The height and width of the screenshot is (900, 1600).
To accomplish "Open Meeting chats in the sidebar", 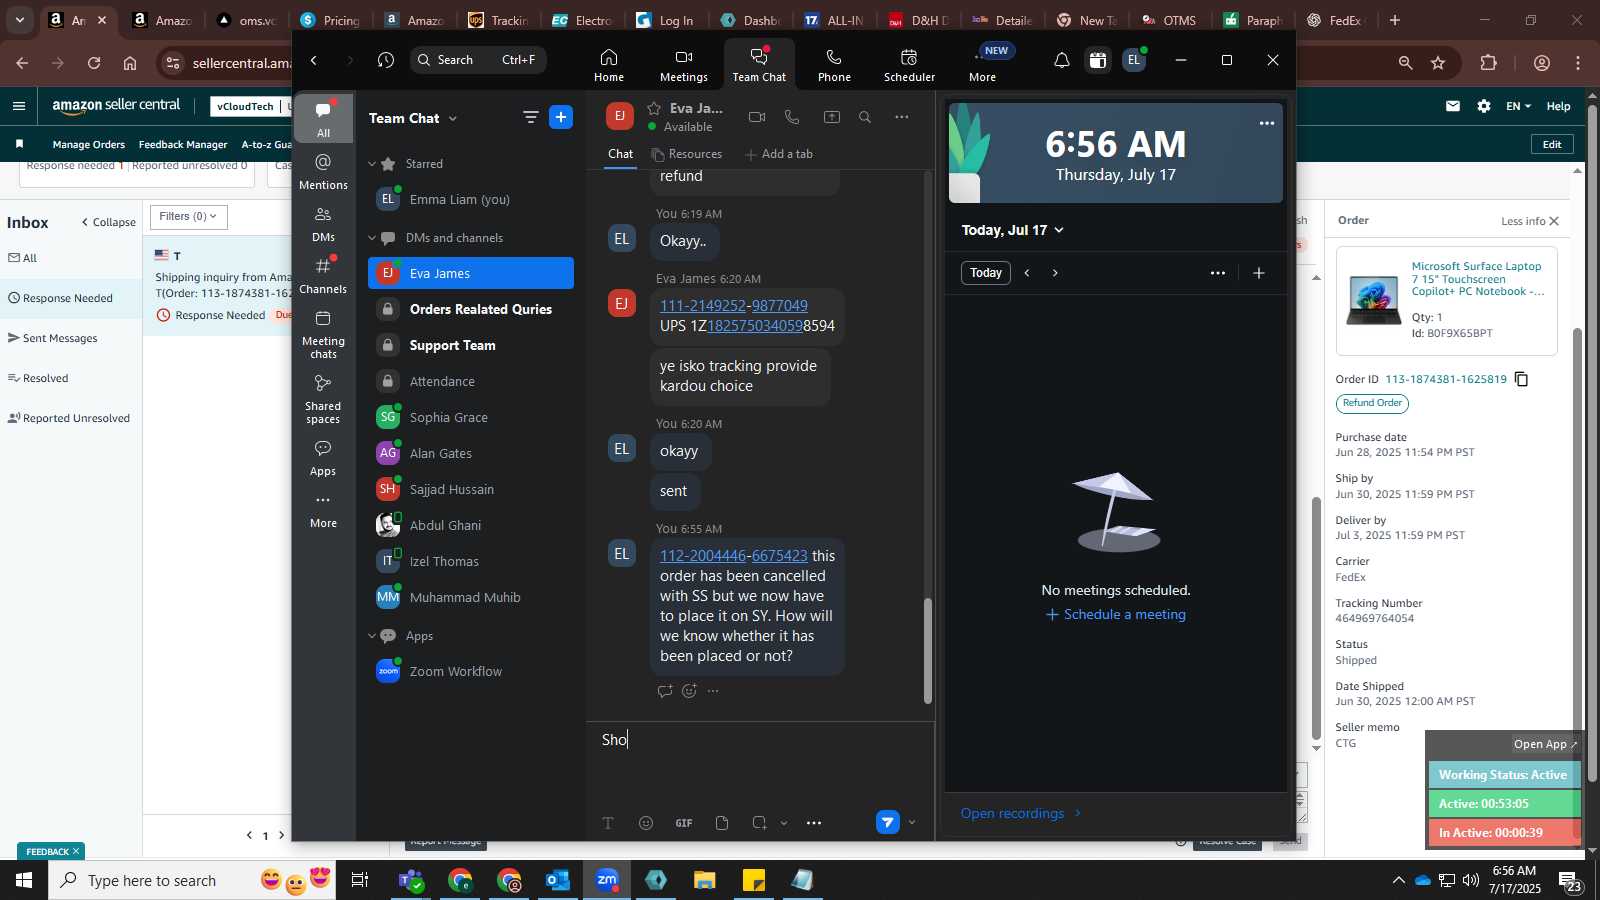I will (x=323, y=334).
